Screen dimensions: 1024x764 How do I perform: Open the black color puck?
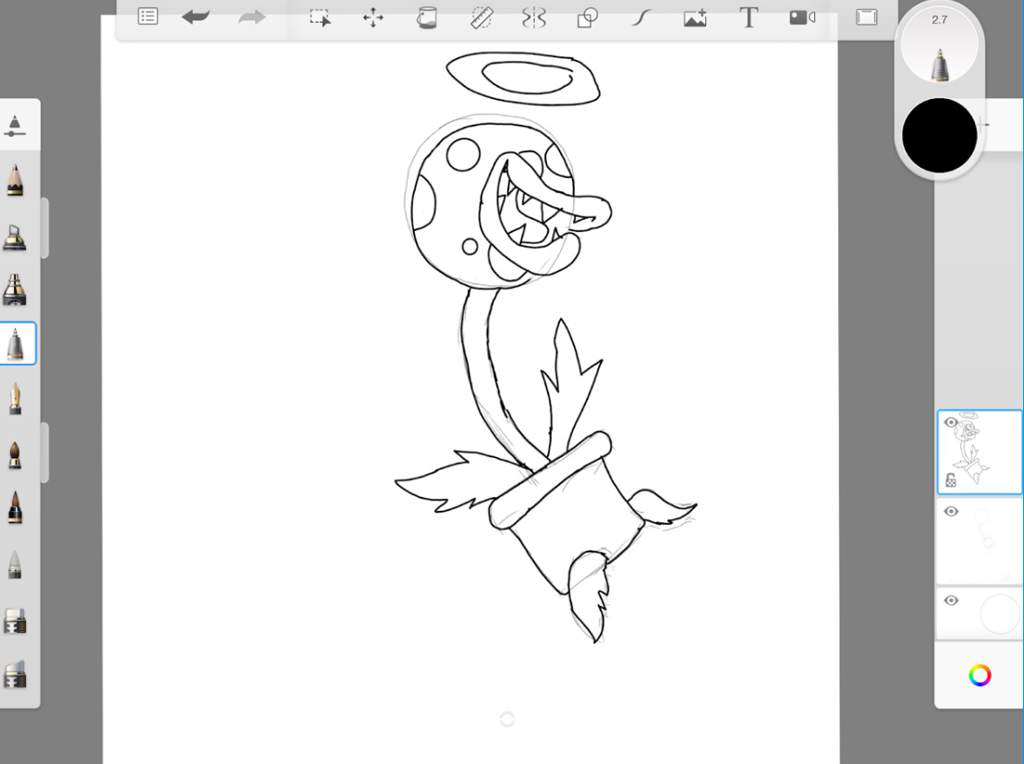pyautogui.click(x=939, y=135)
